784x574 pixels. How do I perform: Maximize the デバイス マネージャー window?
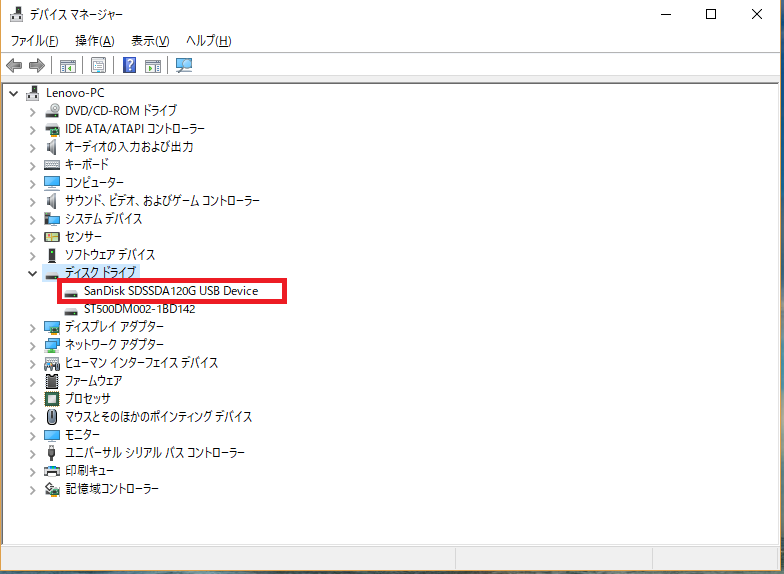tap(710, 14)
